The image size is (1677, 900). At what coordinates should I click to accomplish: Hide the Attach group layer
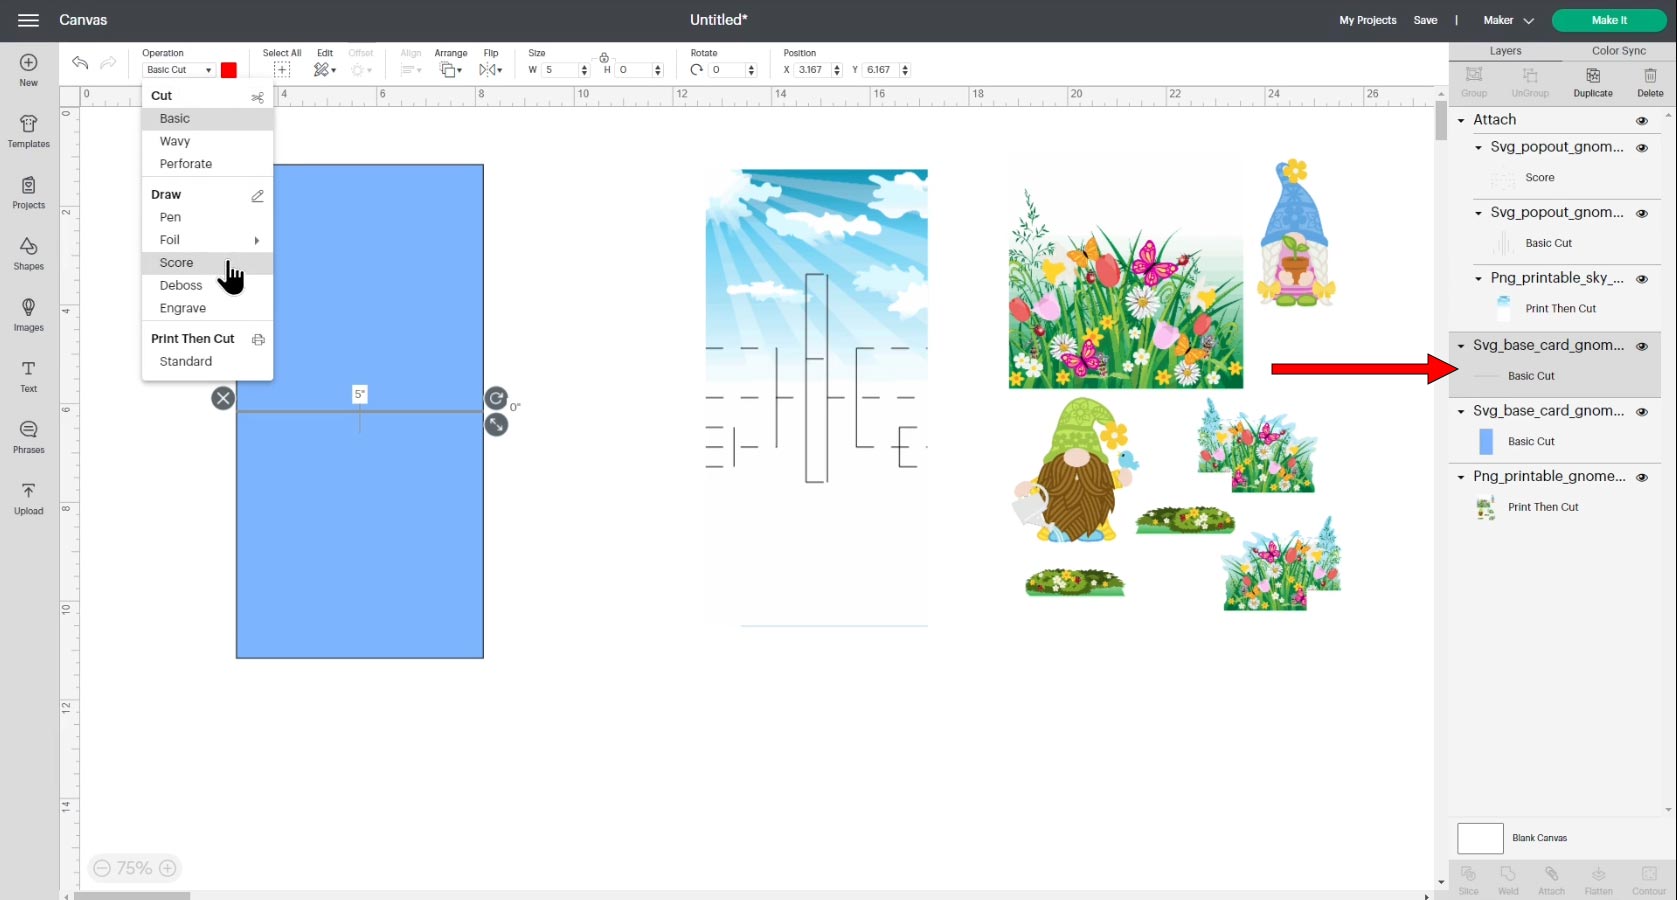(1641, 120)
